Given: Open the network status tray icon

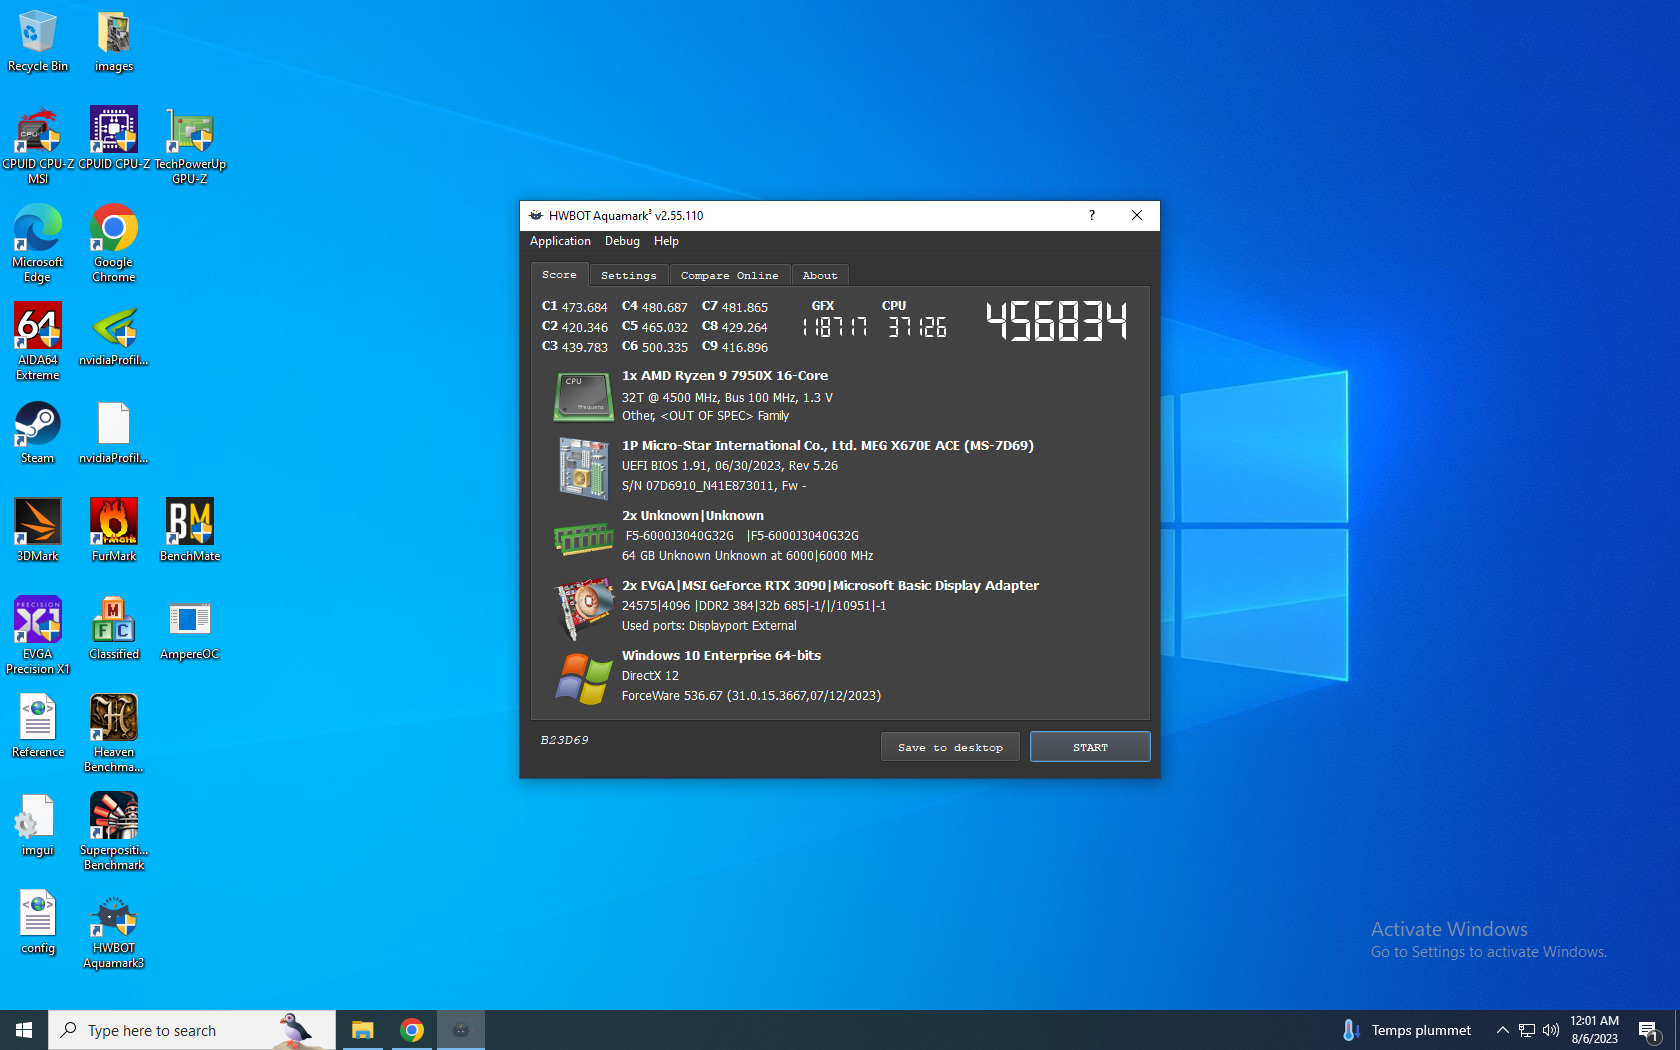Looking at the screenshot, I should [x=1527, y=1030].
